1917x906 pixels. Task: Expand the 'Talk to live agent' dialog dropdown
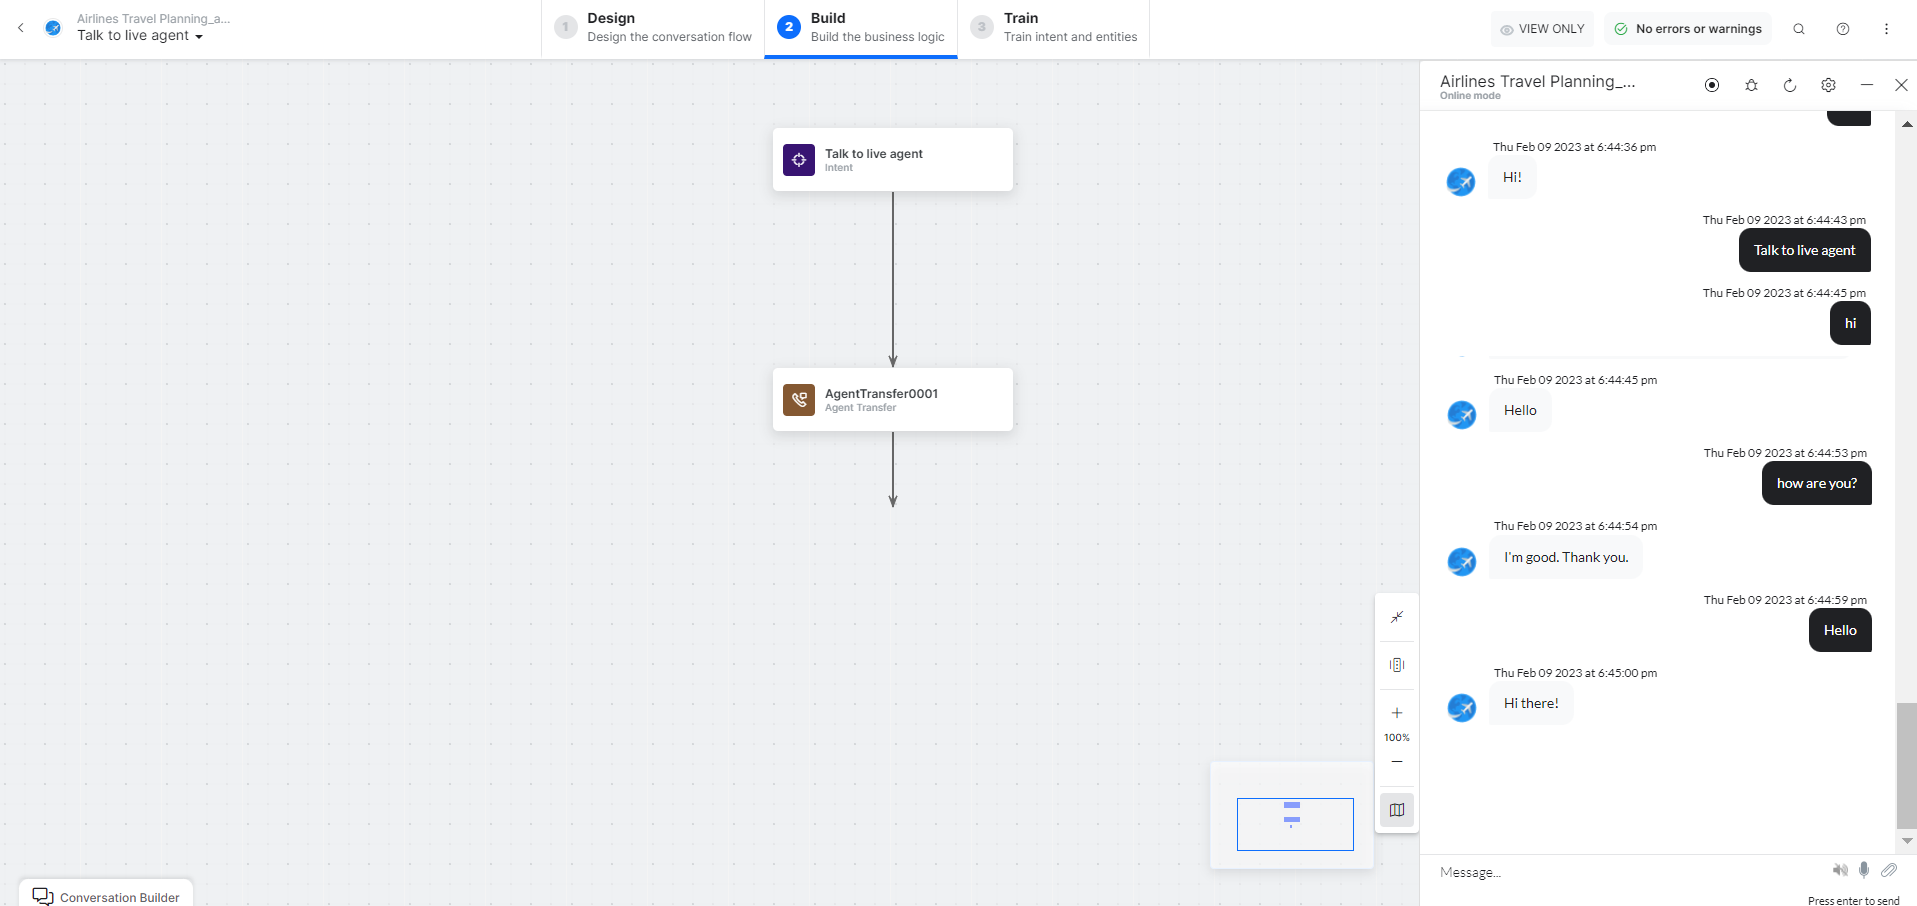coord(140,36)
